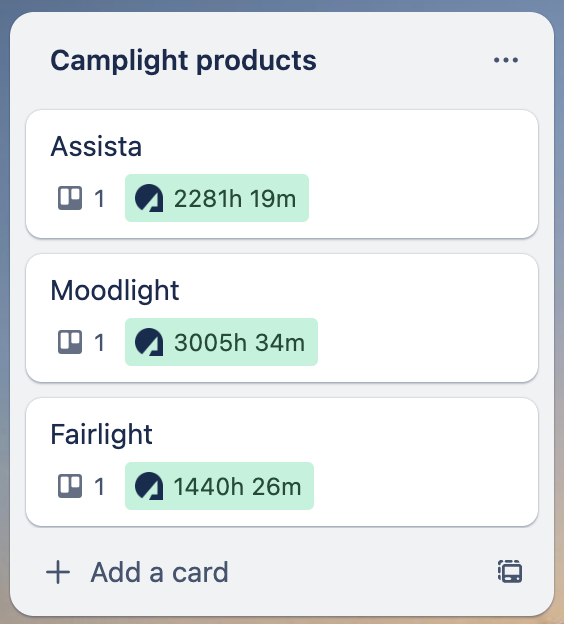Open the Moodlight card
564x624 pixels.
point(282,318)
